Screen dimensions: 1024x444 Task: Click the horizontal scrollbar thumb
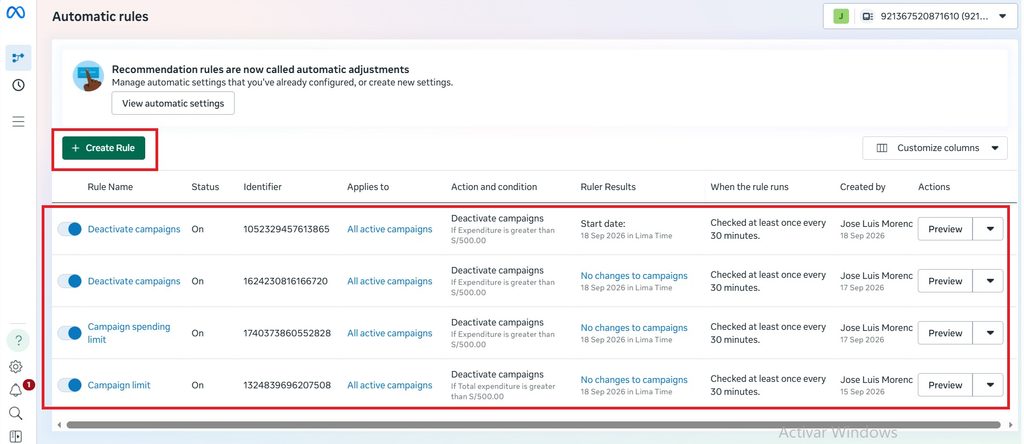coord(533,425)
